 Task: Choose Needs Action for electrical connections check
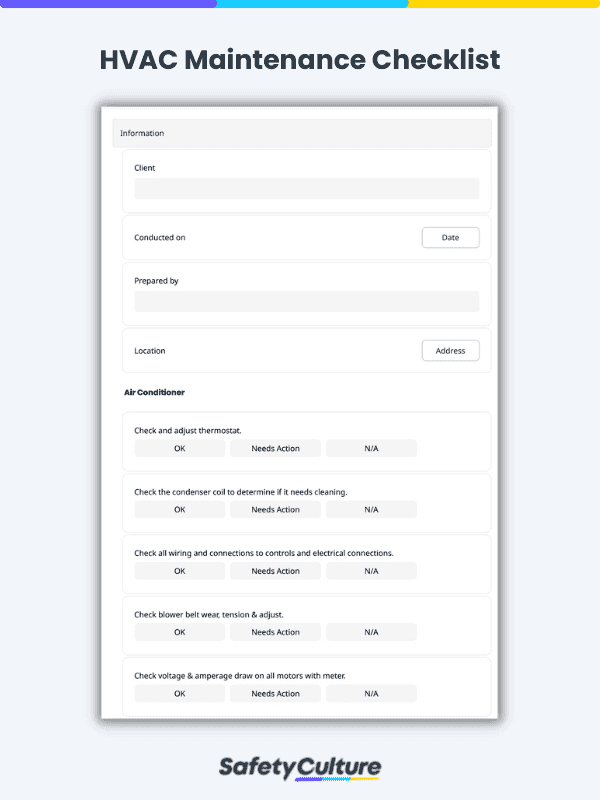[x=275, y=570]
